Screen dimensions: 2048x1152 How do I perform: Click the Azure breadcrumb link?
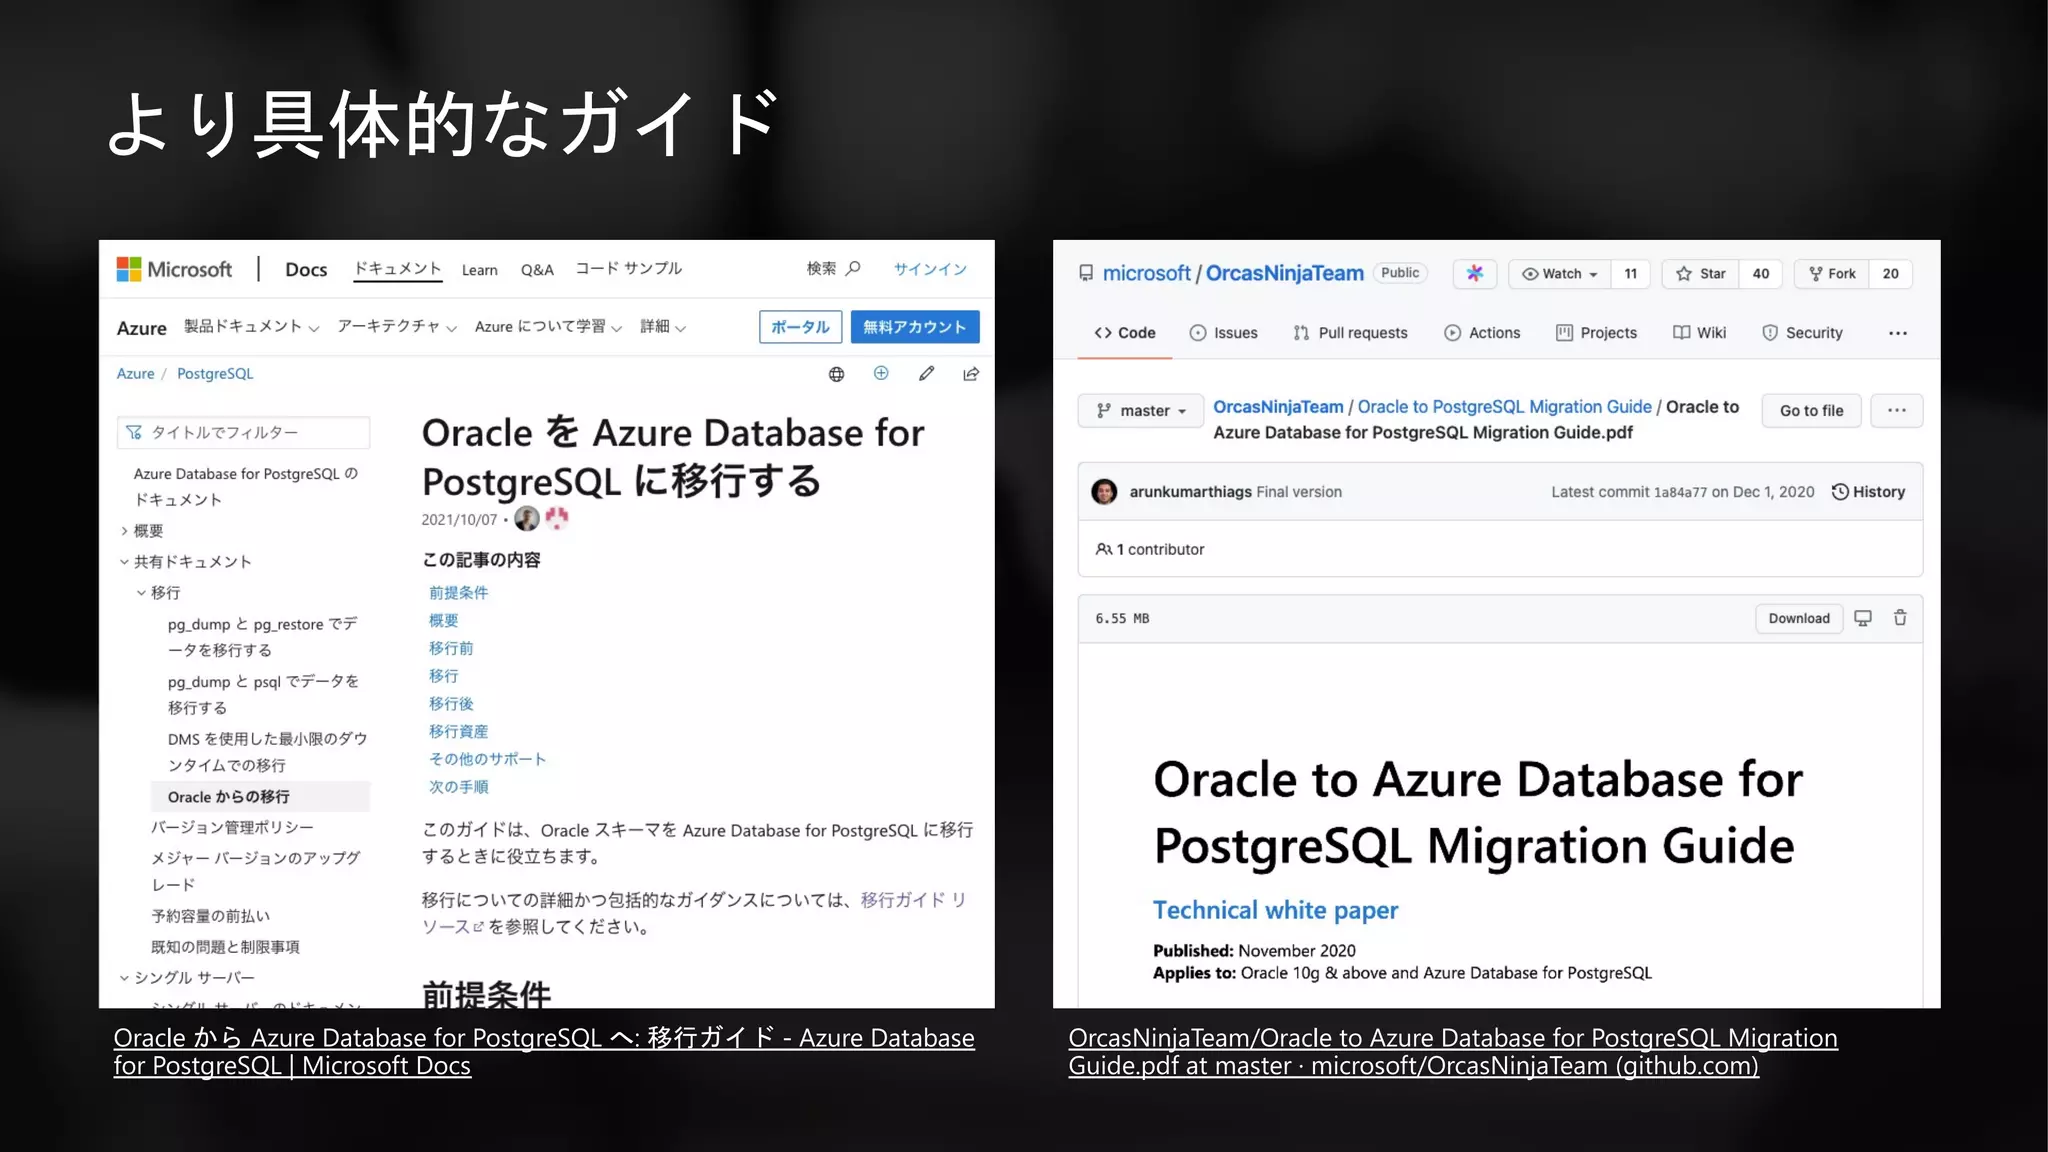135,374
